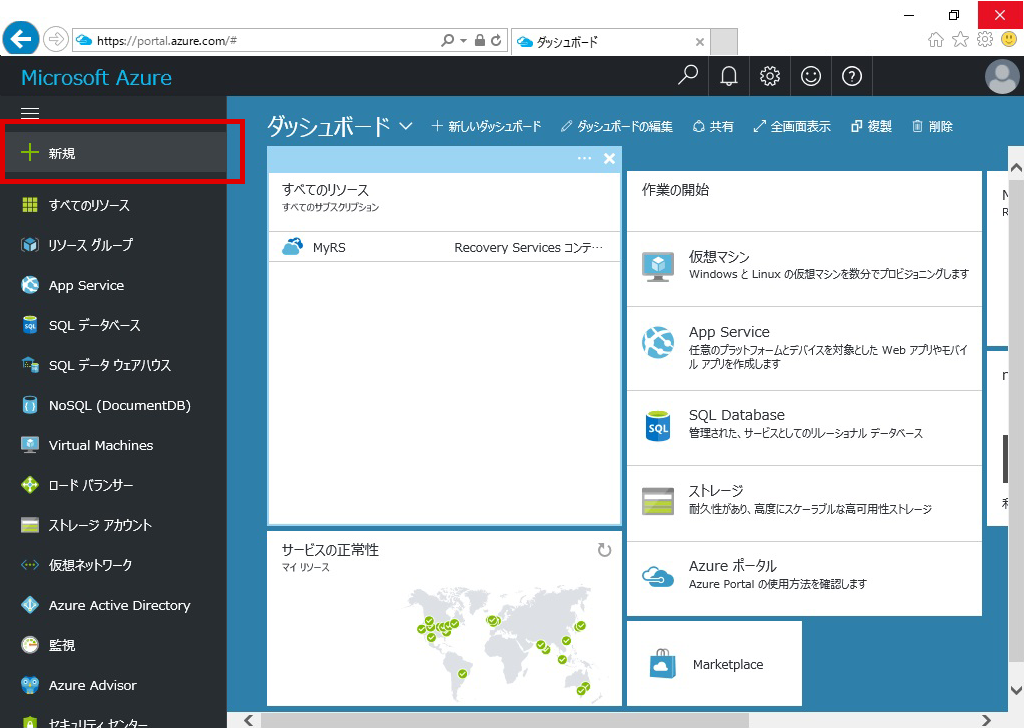Click 新しいダッシュボード button
Screen dimensions: 1024x728
(487, 126)
